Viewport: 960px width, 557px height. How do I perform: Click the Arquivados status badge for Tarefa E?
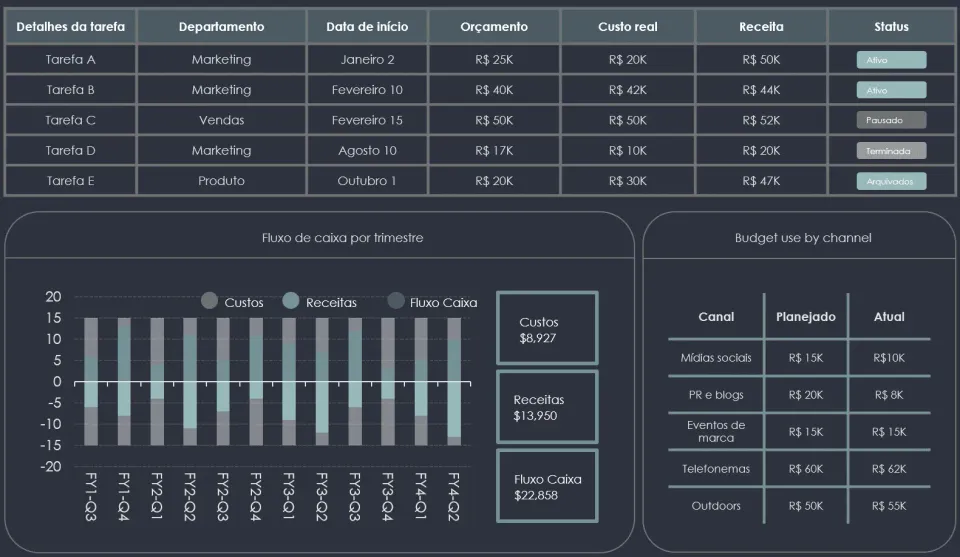pos(891,181)
